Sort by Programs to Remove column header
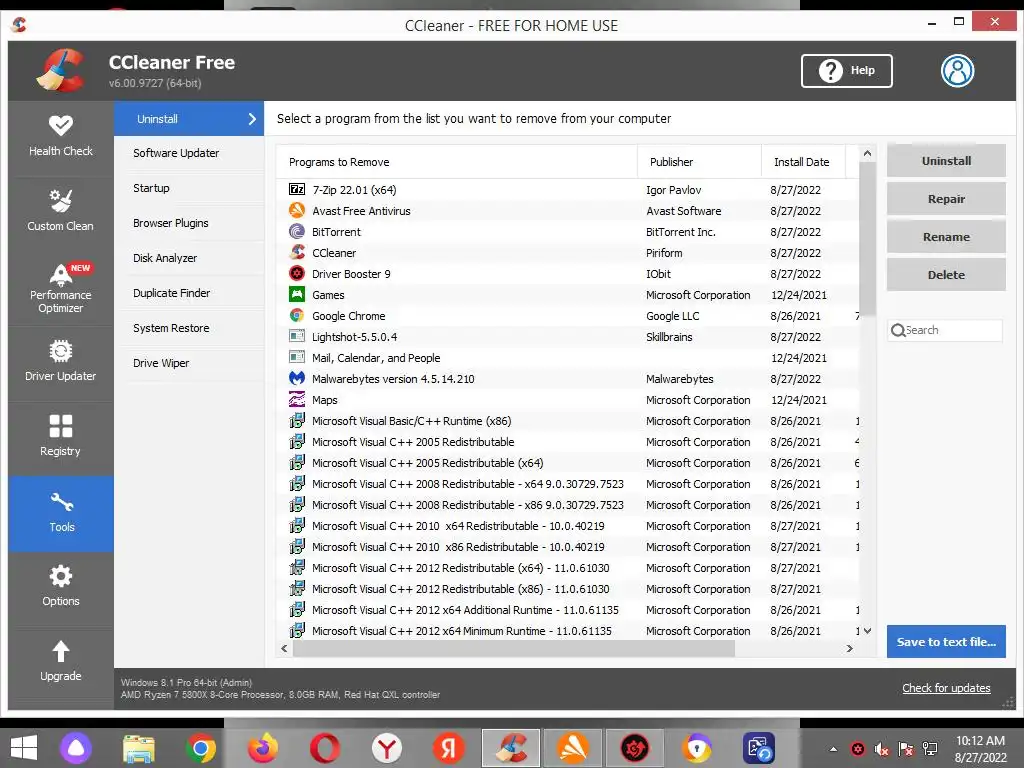The height and width of the screenshot is (768, 1024). [456, 162]
